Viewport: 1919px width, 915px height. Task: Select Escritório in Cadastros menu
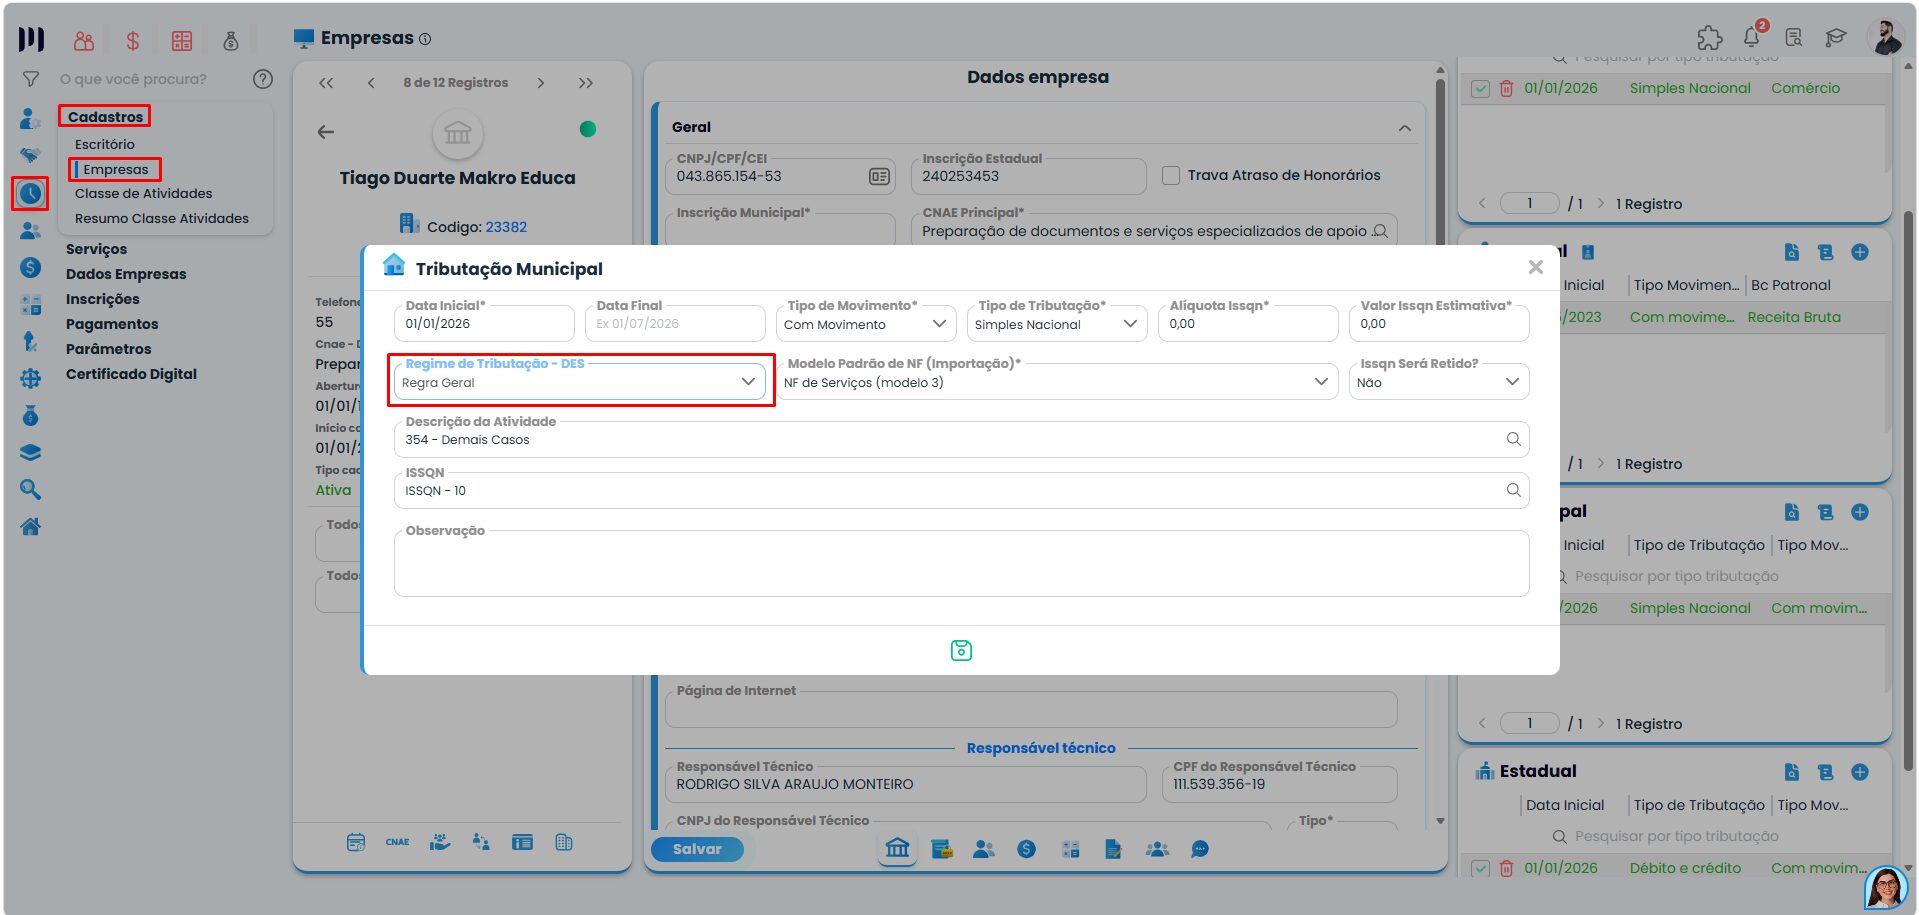point(104,144)
